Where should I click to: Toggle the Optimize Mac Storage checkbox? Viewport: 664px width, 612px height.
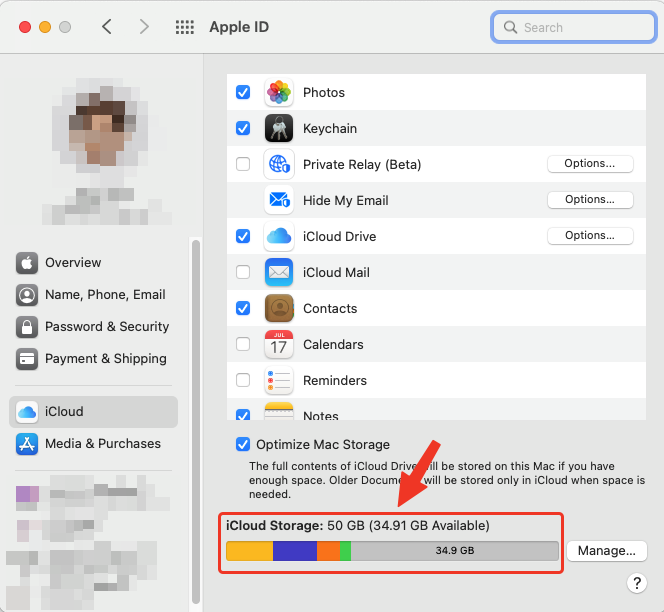pos(243,444)
